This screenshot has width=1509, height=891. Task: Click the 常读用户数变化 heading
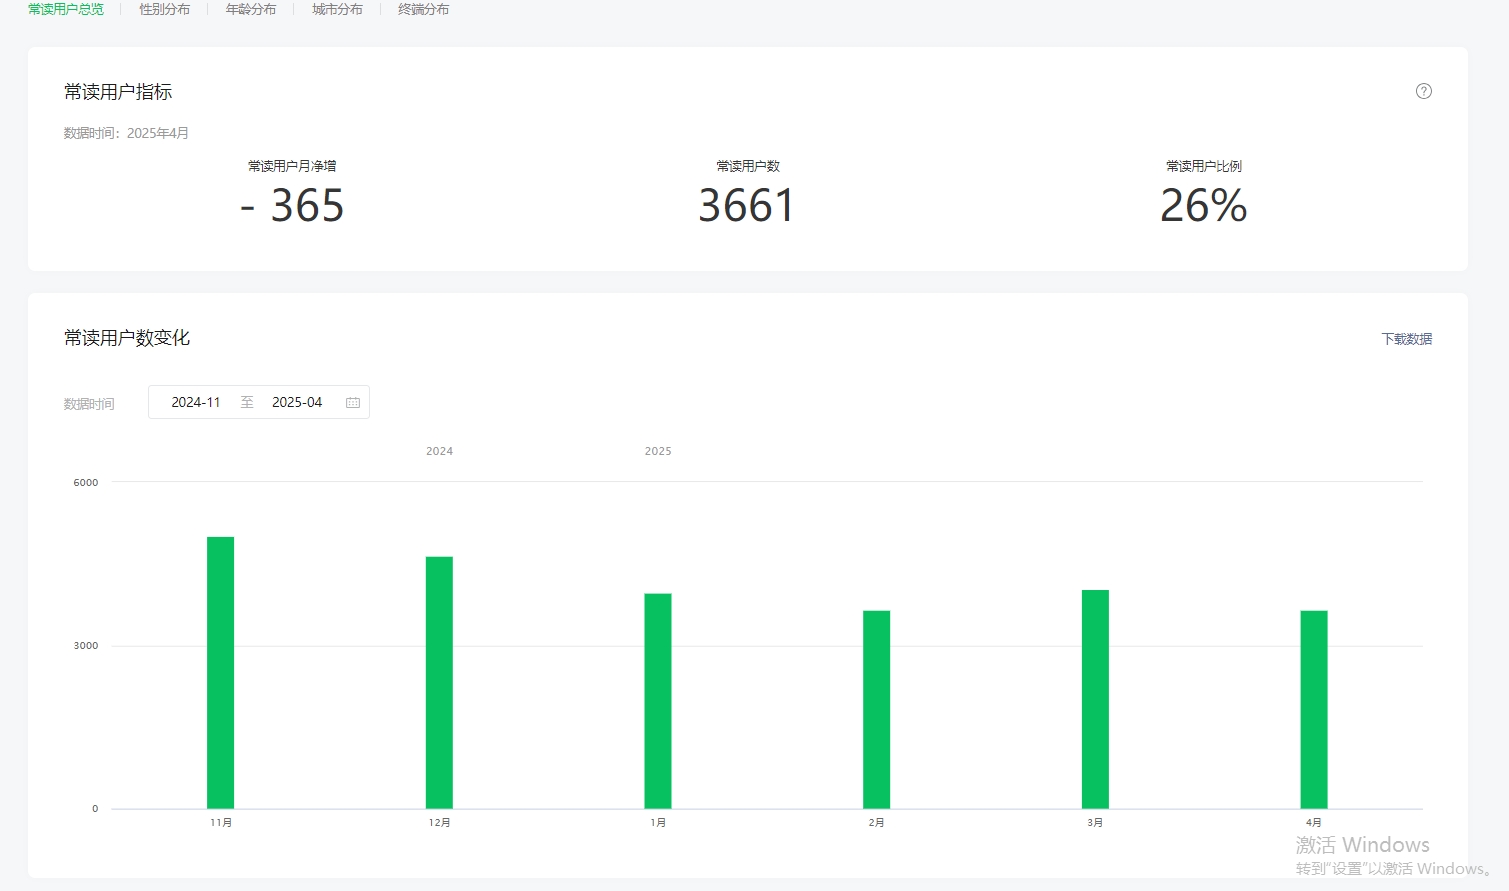pos(127,338)
